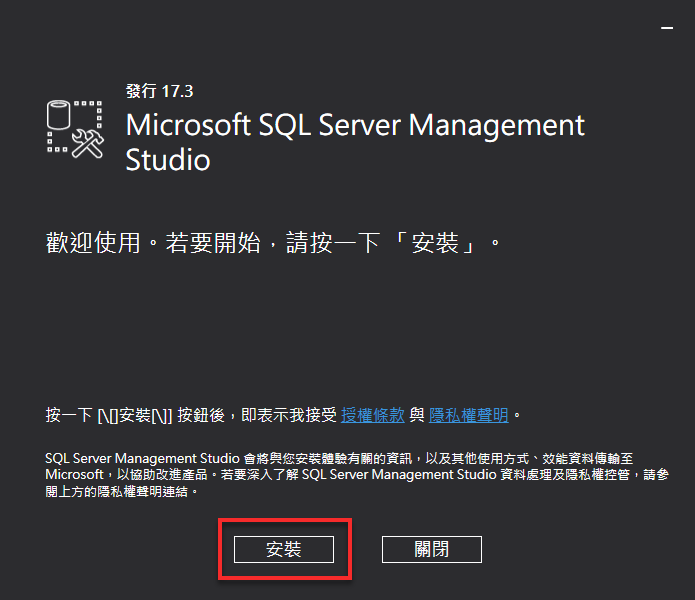The image size is (695, 600).
Task: Click the 關閉 close button
Action: click(432, 549)
